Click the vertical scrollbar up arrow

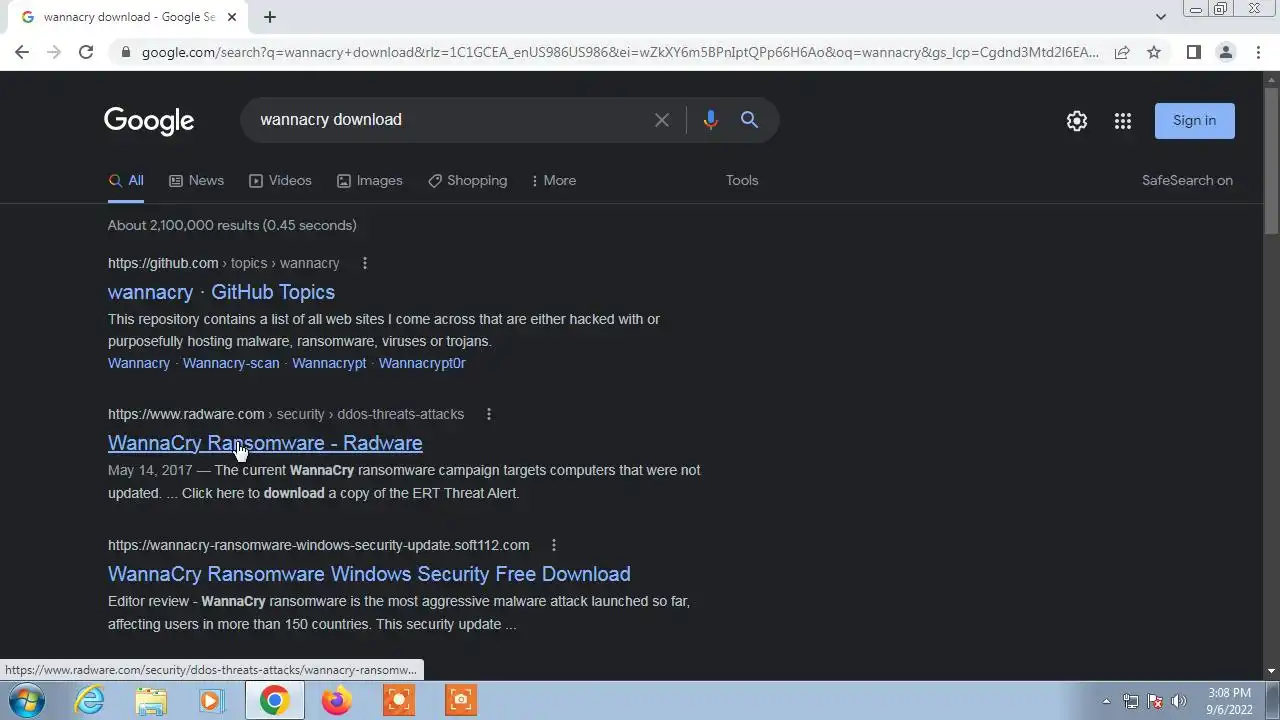(x=1272, y=80)
